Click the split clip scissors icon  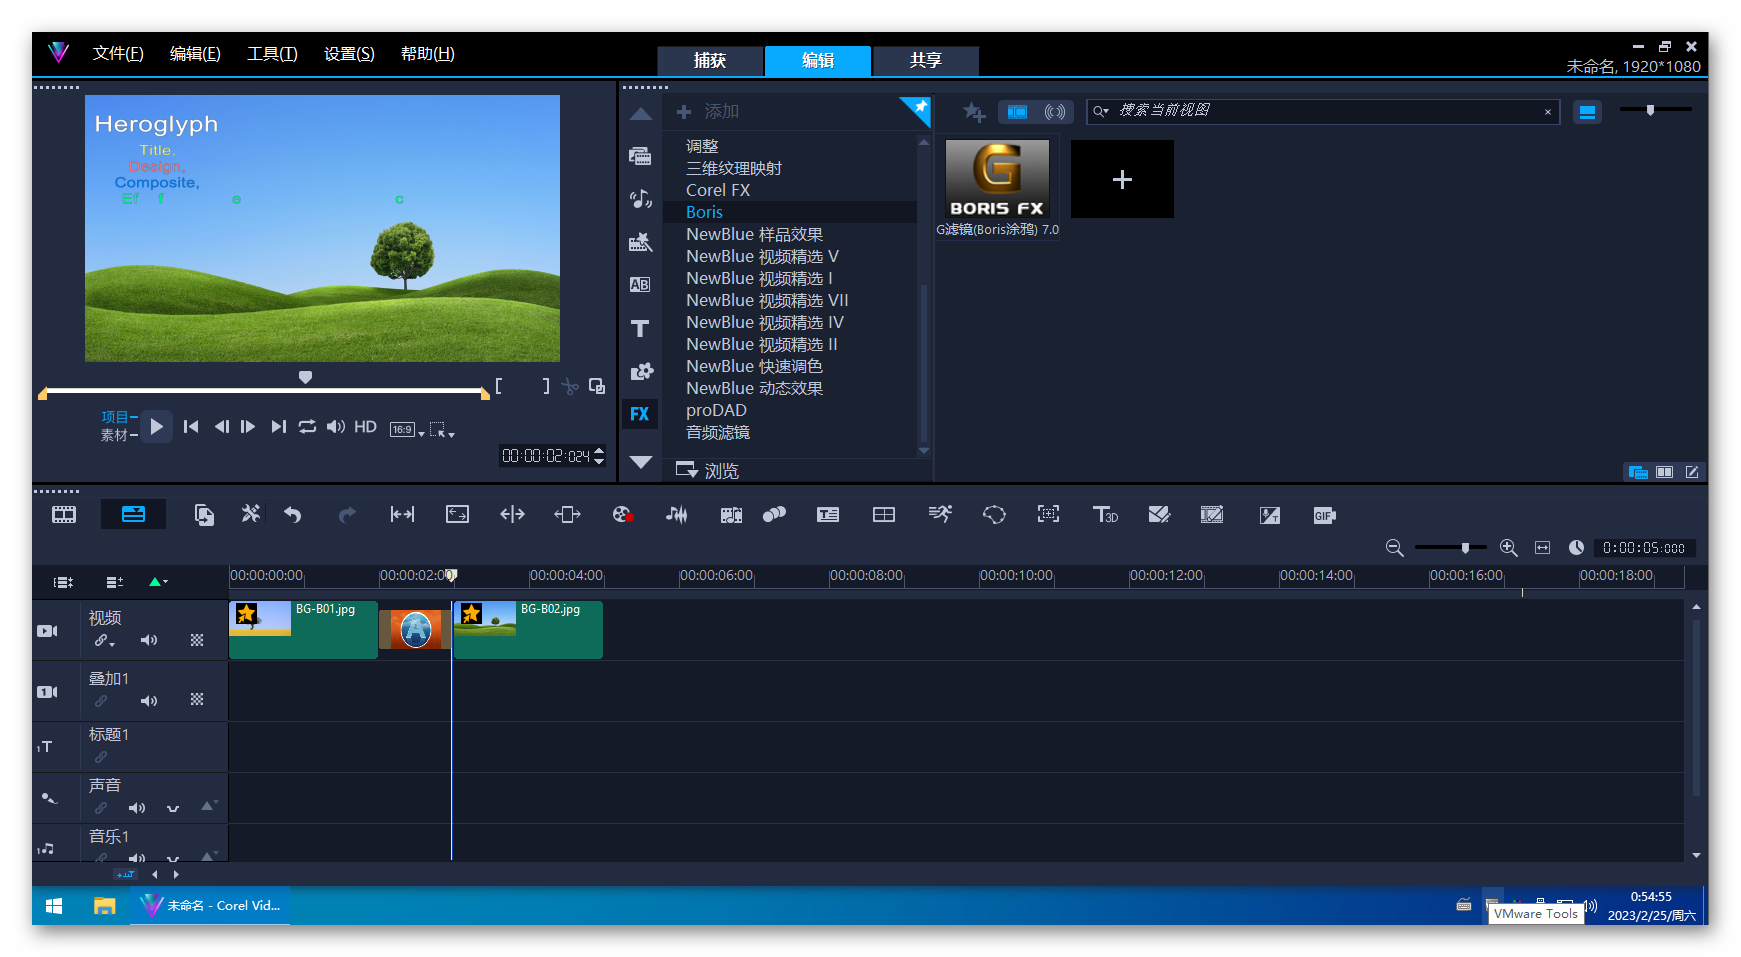[x=569, y=386]
